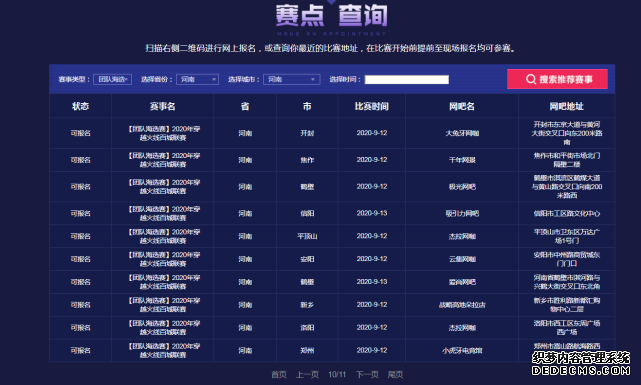Open the 选择省份 dropdown set to 河南
641x385 pixels.
pos(197,79)
